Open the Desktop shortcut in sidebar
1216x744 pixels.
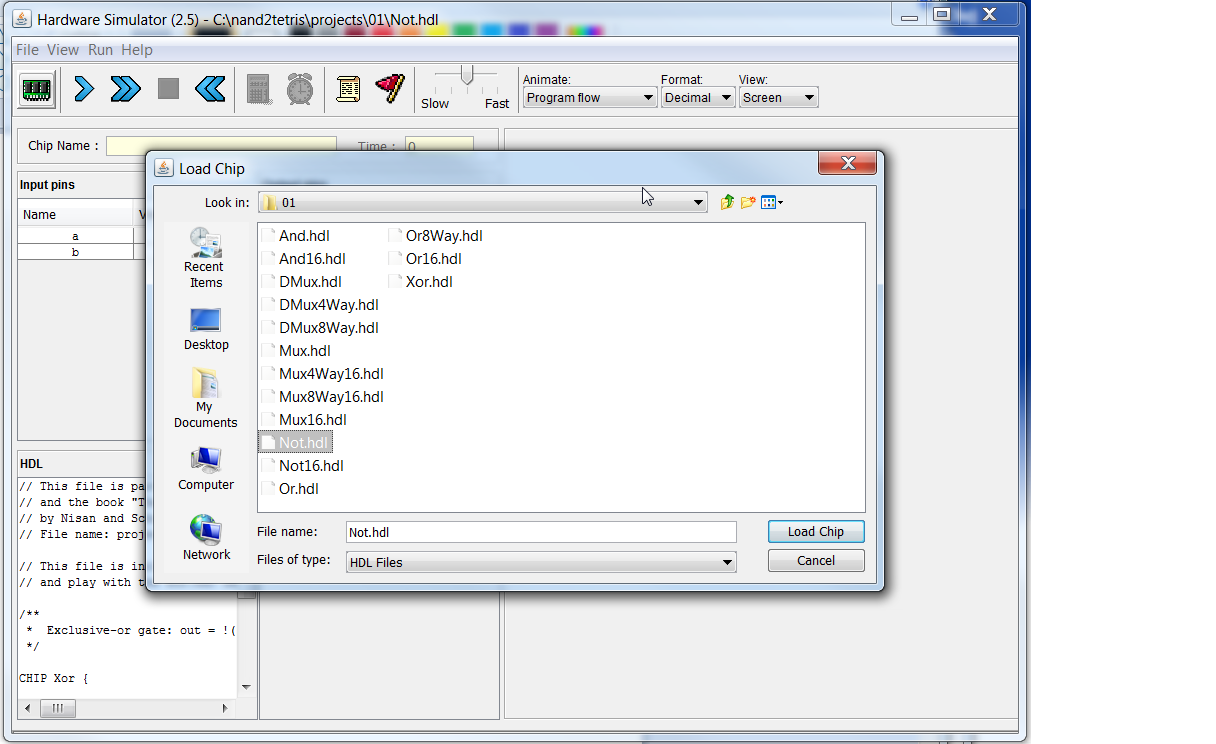(206, 329)
